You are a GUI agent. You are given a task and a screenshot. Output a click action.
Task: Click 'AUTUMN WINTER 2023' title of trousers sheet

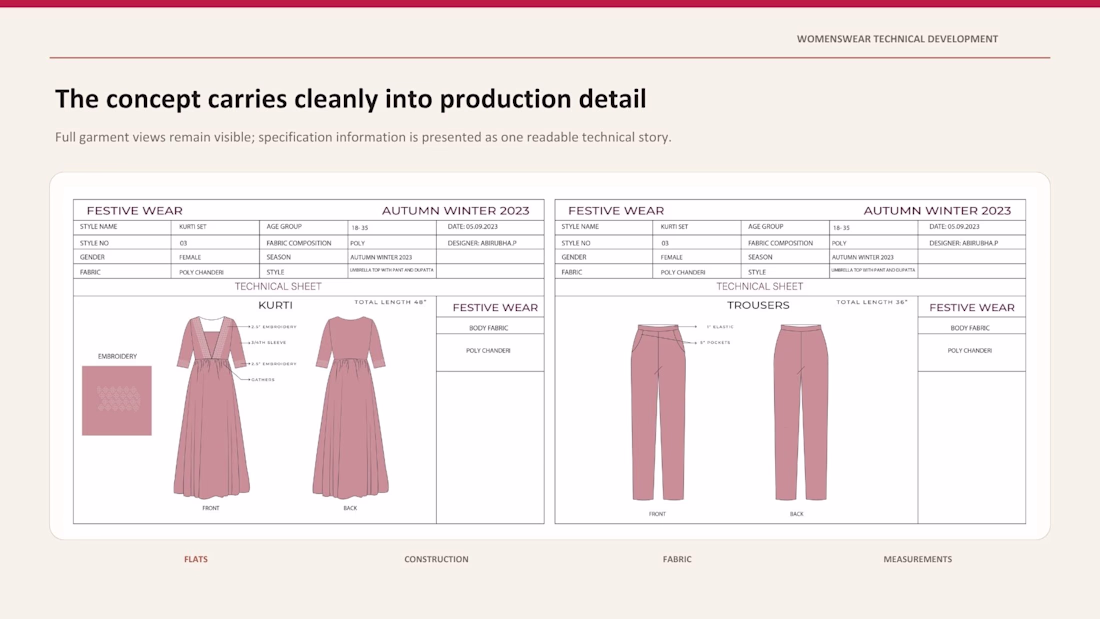(937, 211)
